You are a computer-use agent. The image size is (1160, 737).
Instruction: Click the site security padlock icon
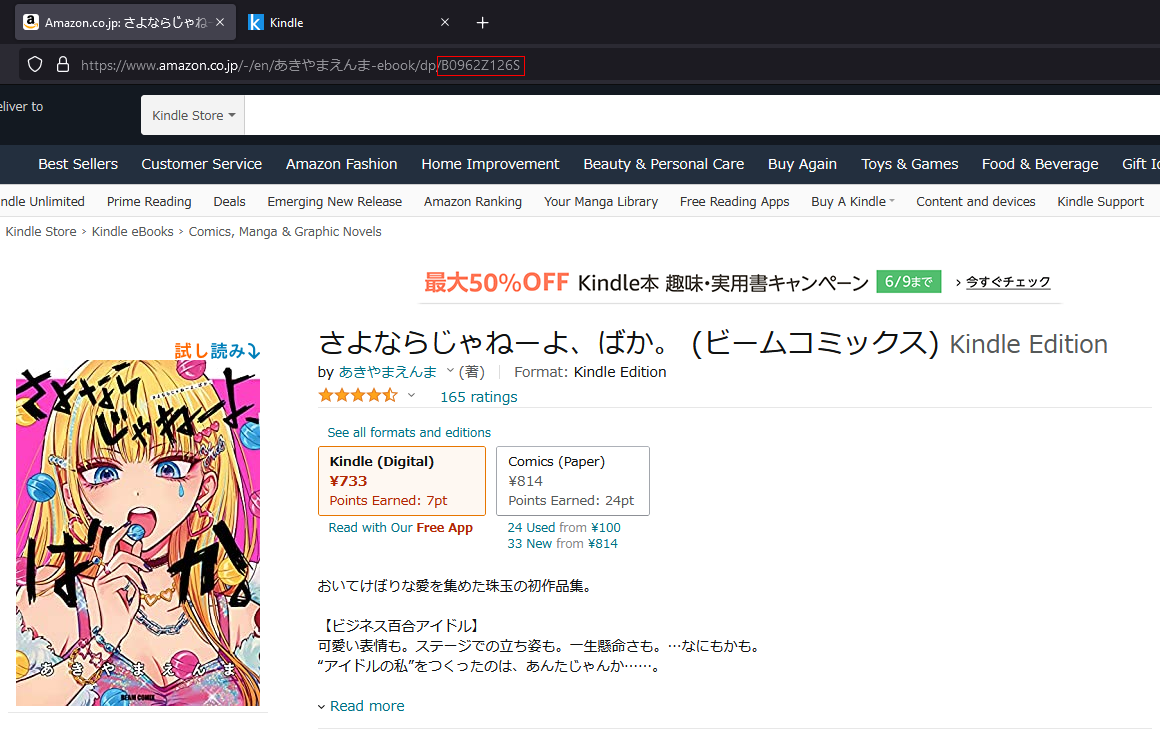[x=63, y=64]
